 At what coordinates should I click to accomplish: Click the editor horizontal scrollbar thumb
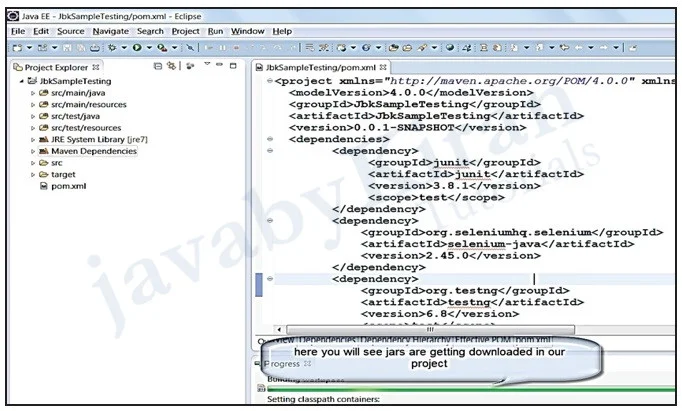click(x=430, y=330)
